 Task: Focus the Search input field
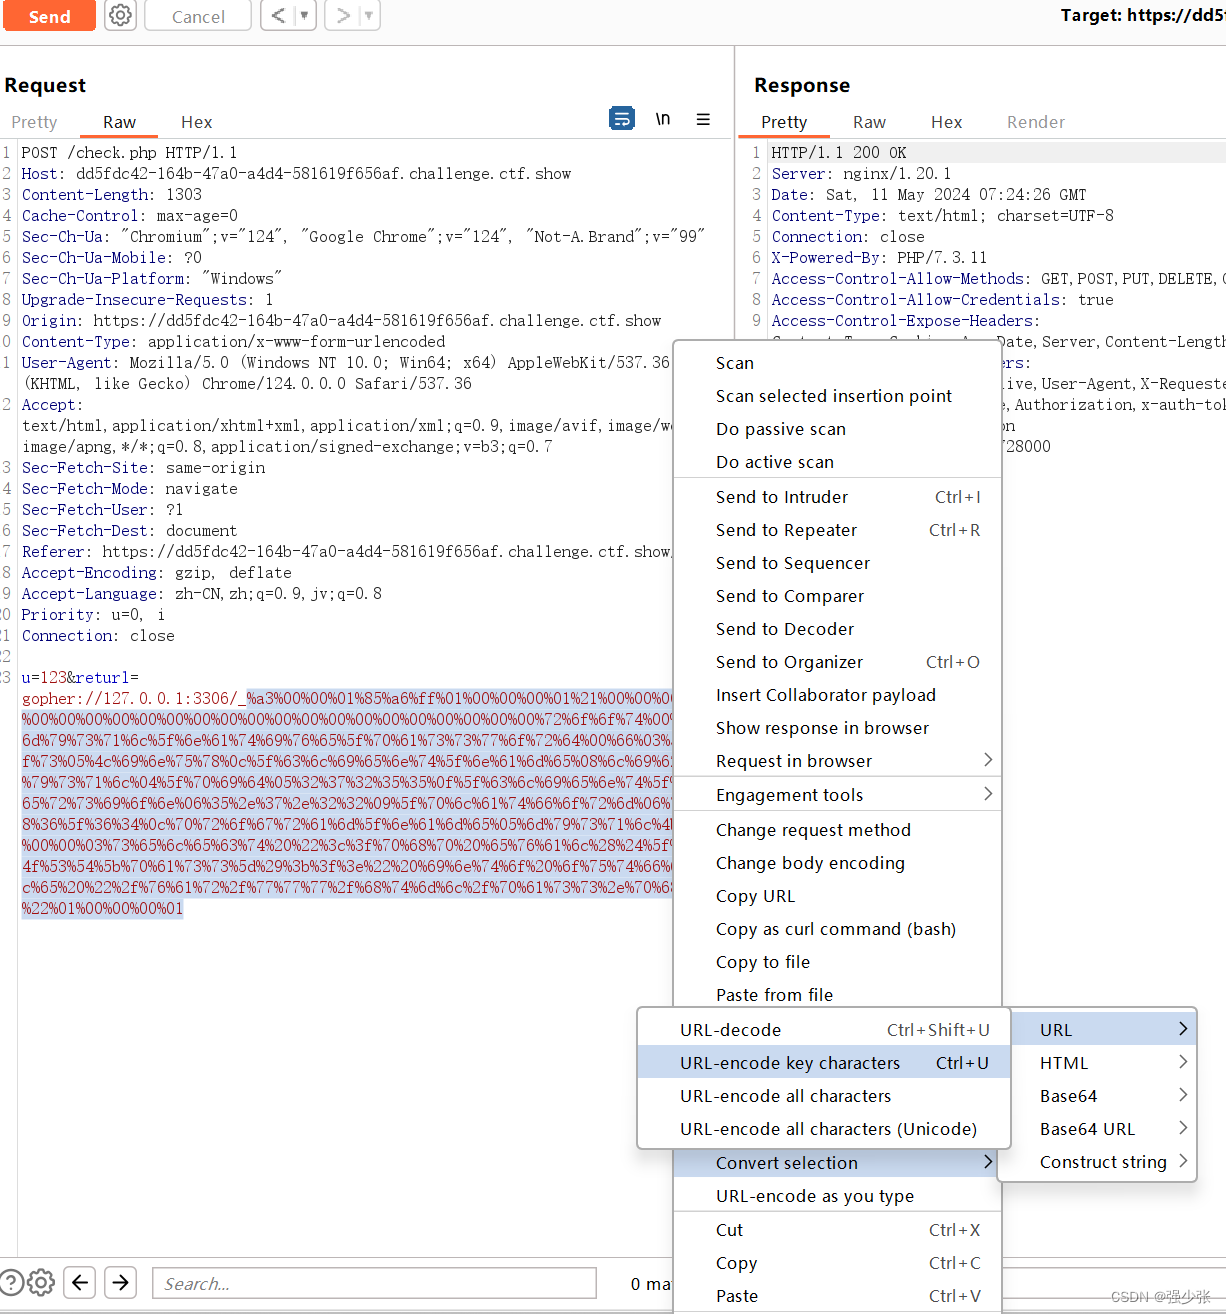click(x=374, y=1283)
